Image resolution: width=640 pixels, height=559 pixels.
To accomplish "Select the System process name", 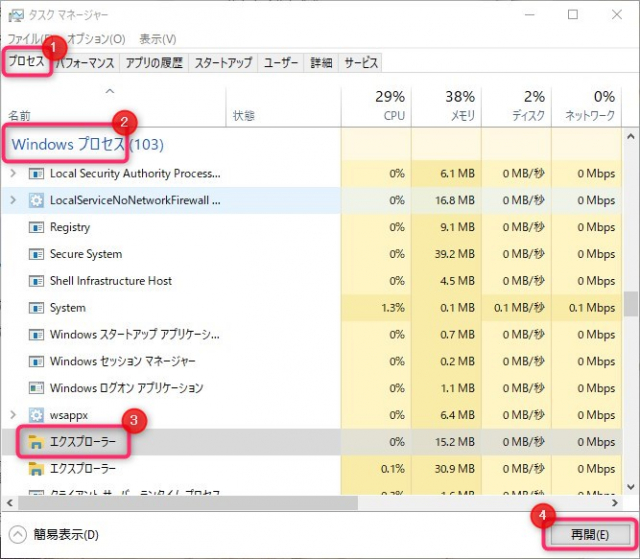I will click(68, 308).
